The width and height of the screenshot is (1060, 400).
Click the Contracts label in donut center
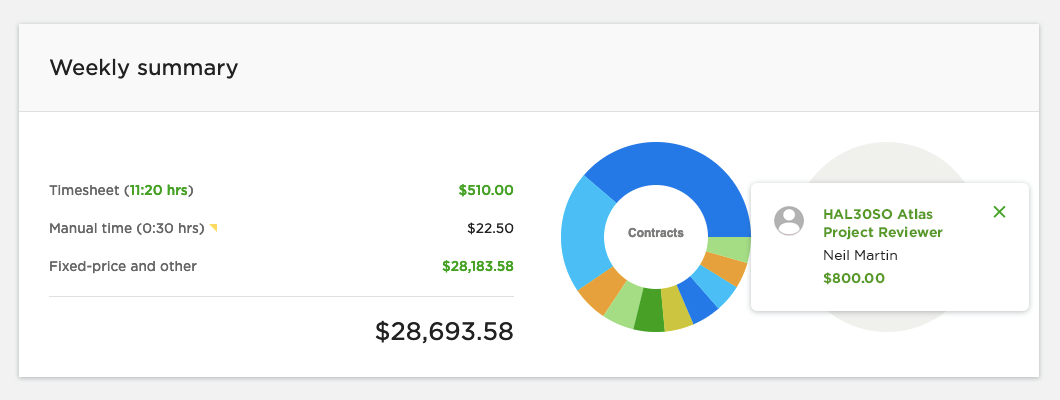click(656, 233)
